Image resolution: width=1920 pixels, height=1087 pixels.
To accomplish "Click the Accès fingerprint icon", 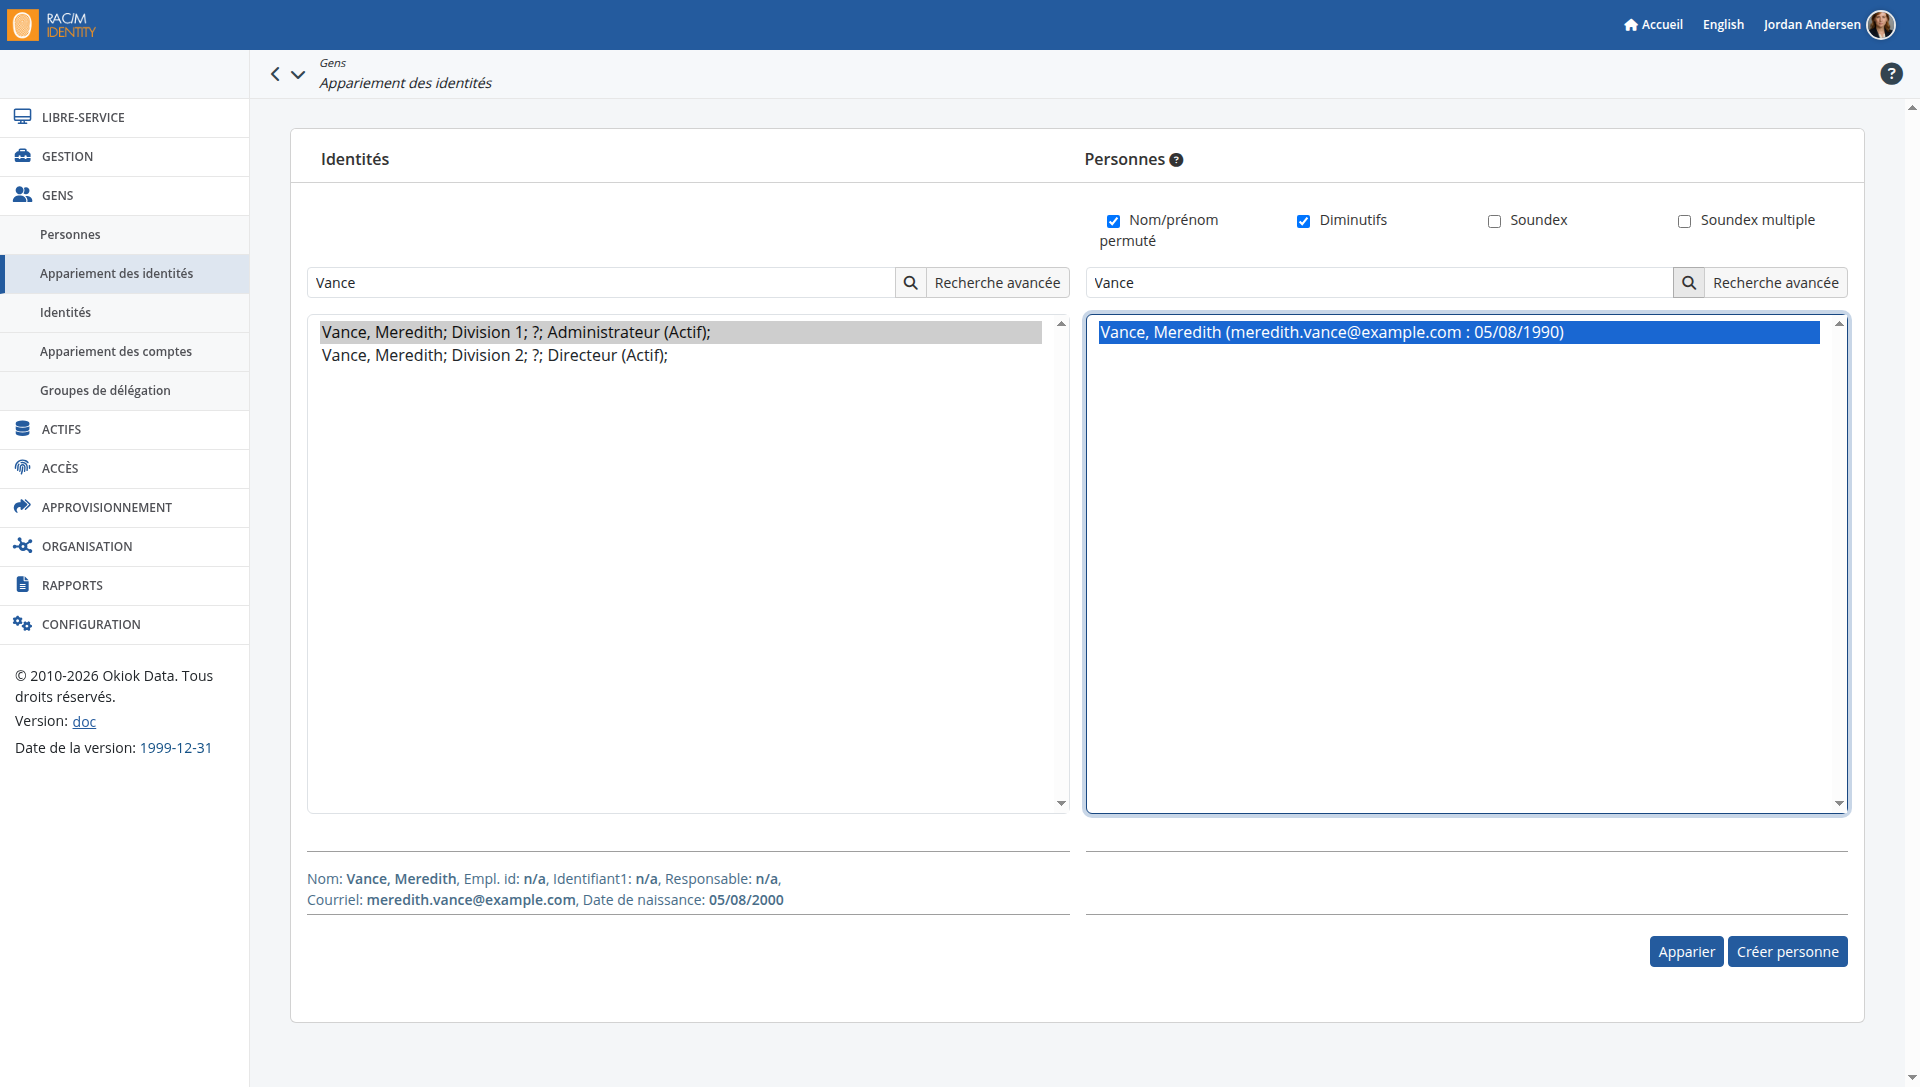I will (x=22, y=468).
